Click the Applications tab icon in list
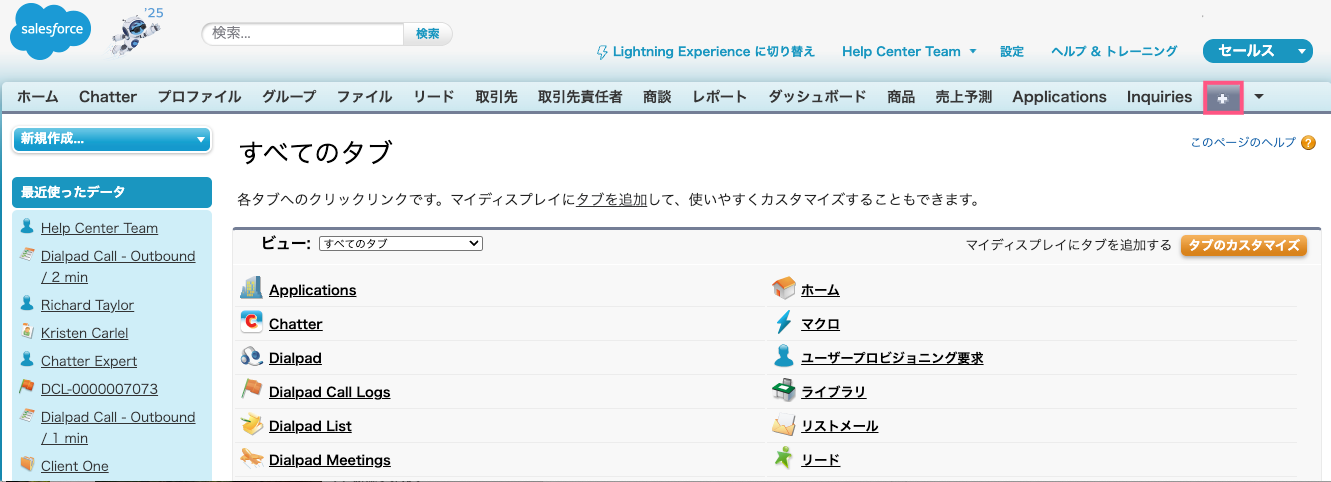 [251, 289]
